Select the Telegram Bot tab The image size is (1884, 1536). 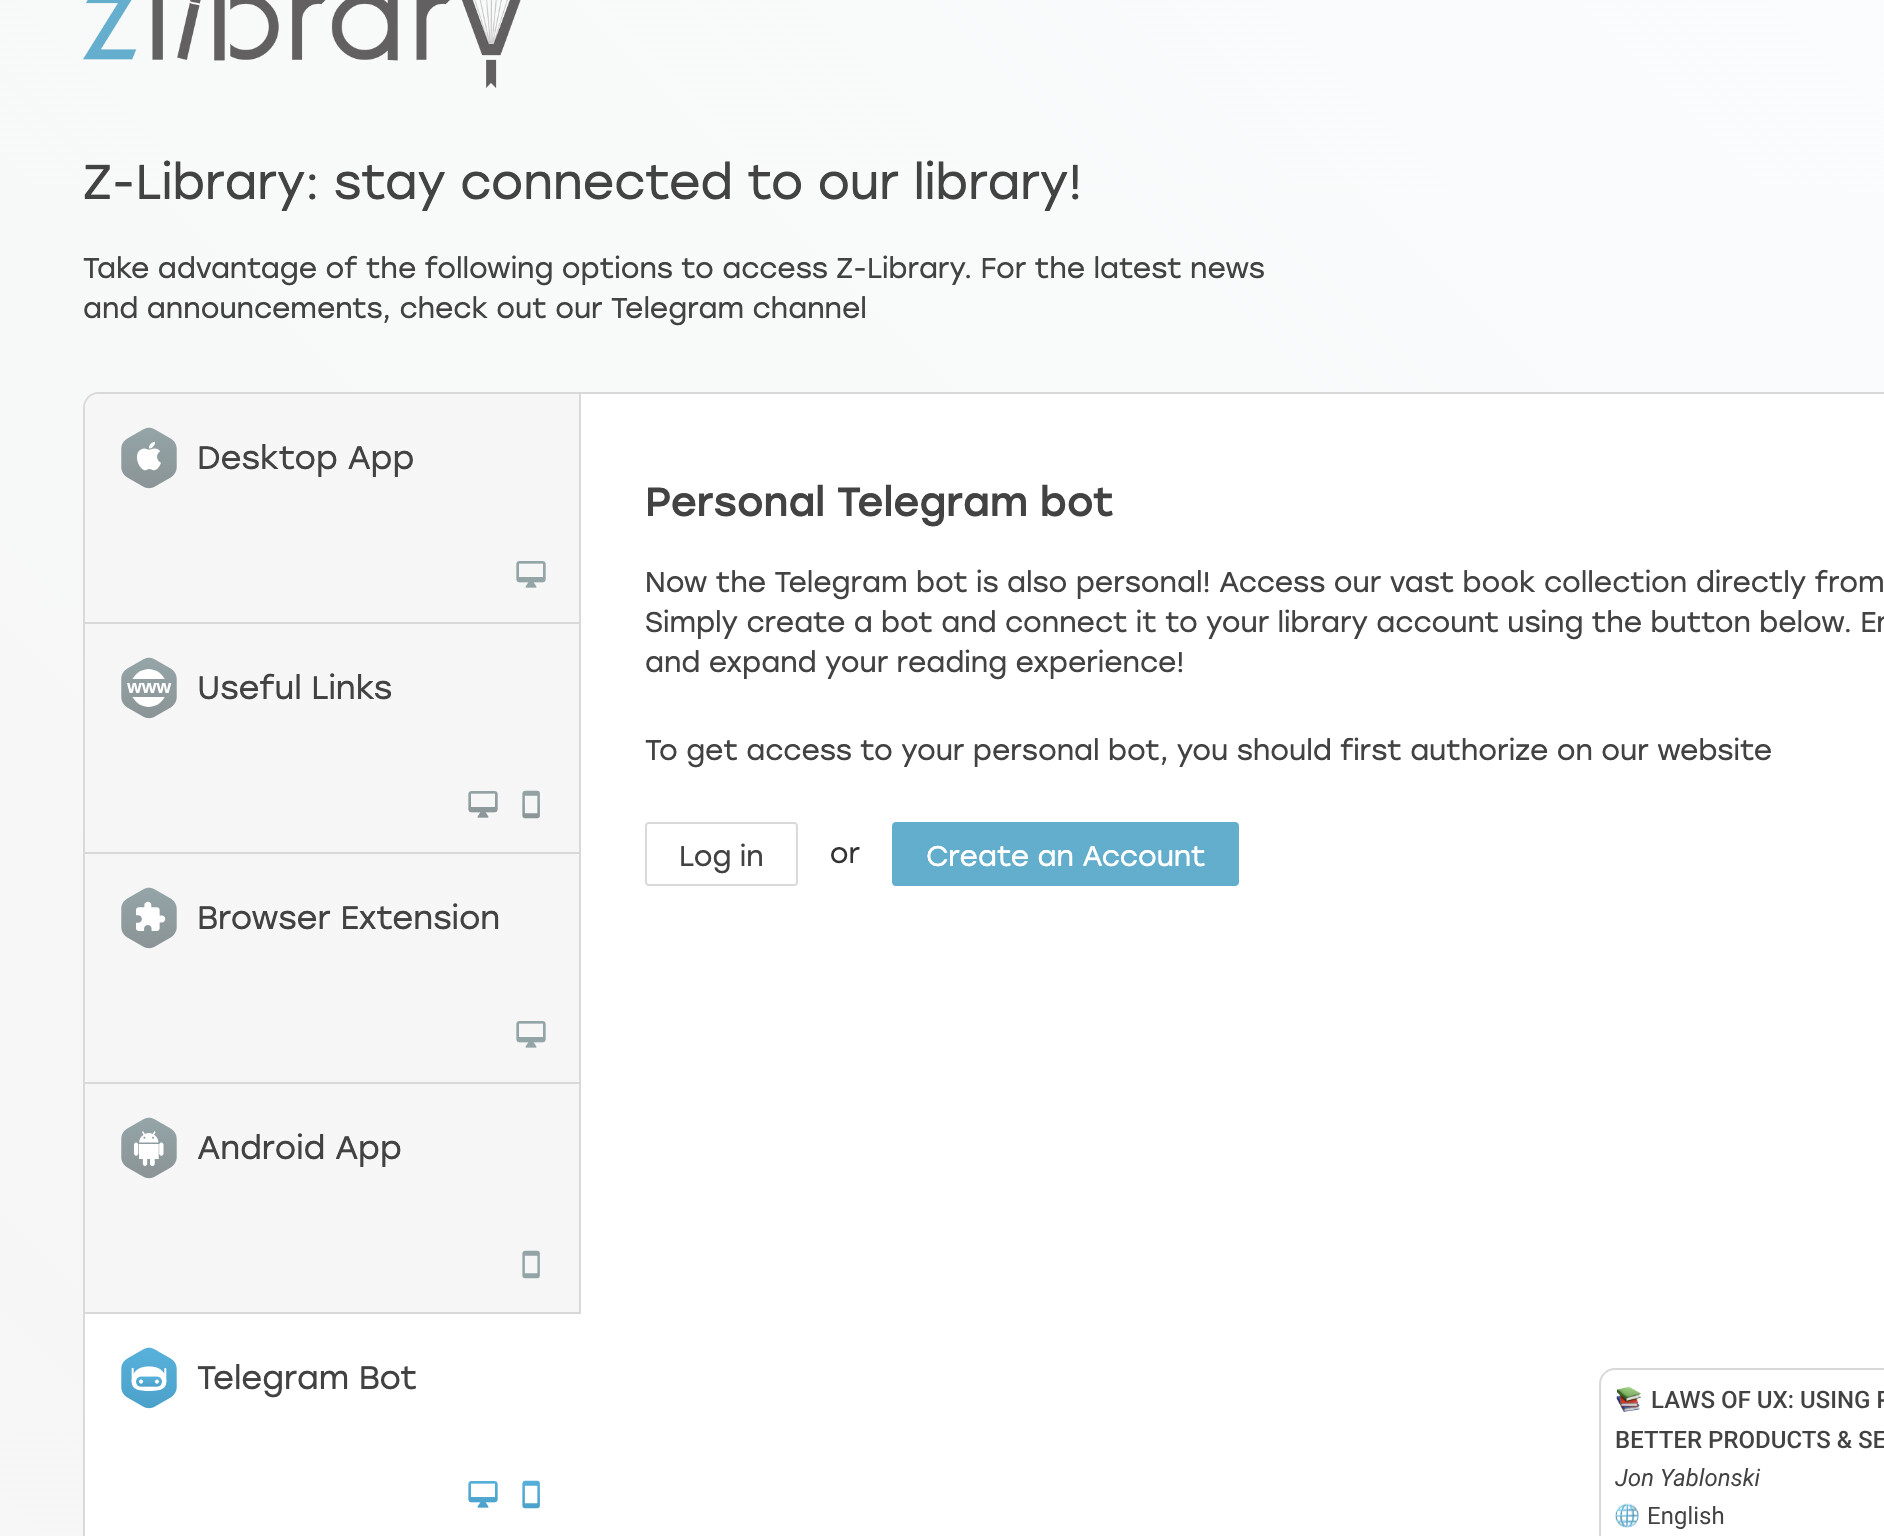click(332, 1425)
